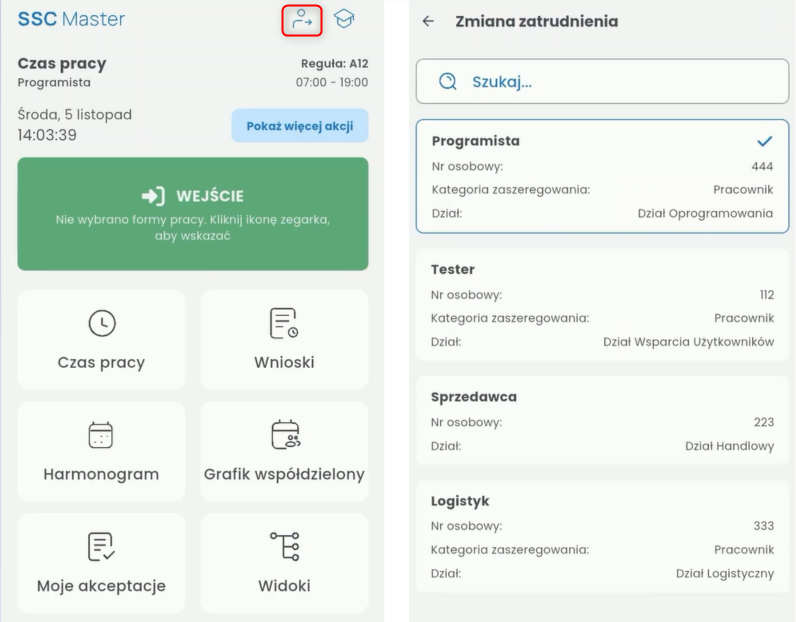This screenshot has height=622, width=796.
Task: Open Widoki tree structure tile
Action: tap(284, 563)
